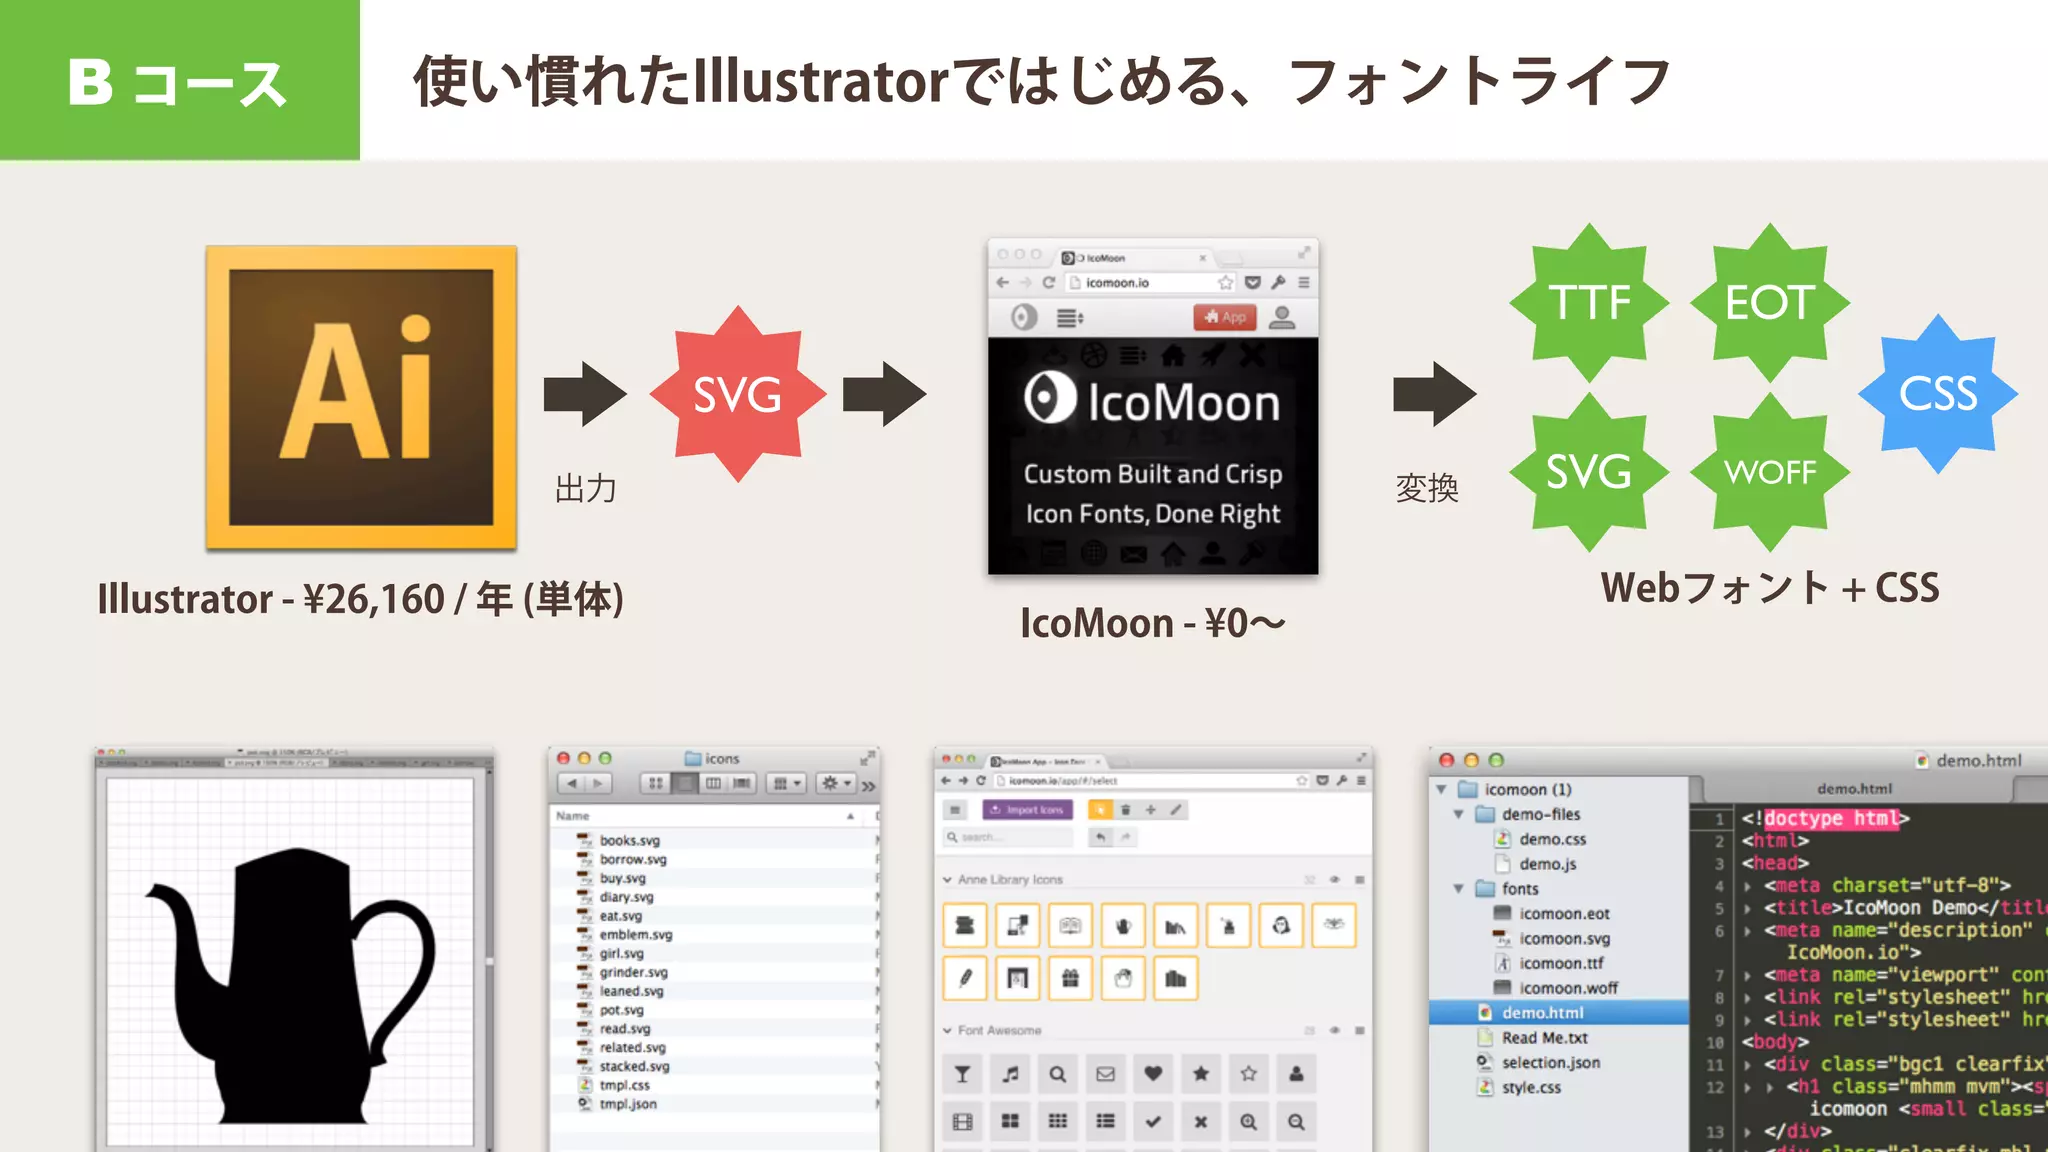2048x1152 pixels.
Task: Toggle the yellow select-mode tool in IcoMoon
Action: point(1100,810)
